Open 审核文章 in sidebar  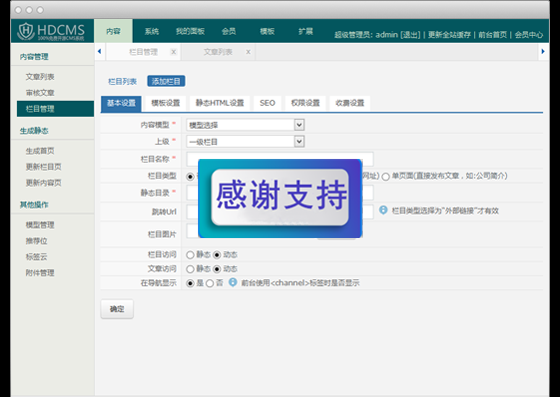40,93
